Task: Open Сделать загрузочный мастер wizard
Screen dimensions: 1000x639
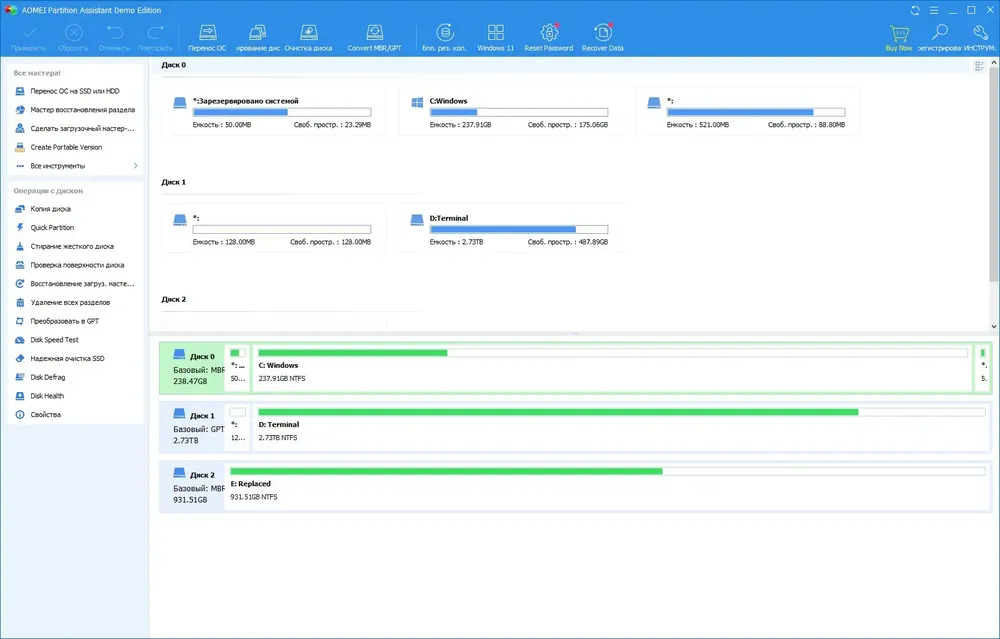Action: point(75,128)
